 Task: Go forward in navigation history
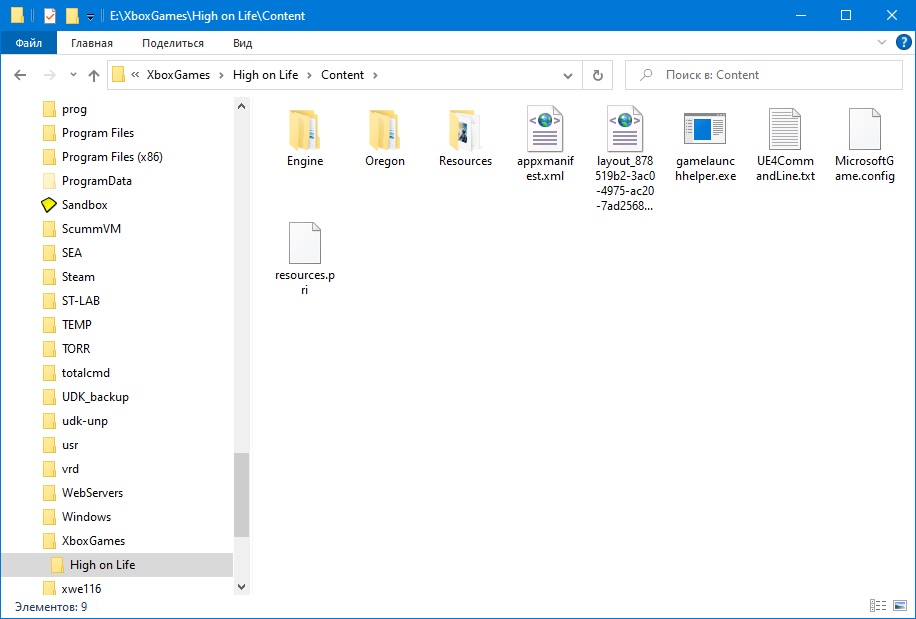tap(50, 75)
